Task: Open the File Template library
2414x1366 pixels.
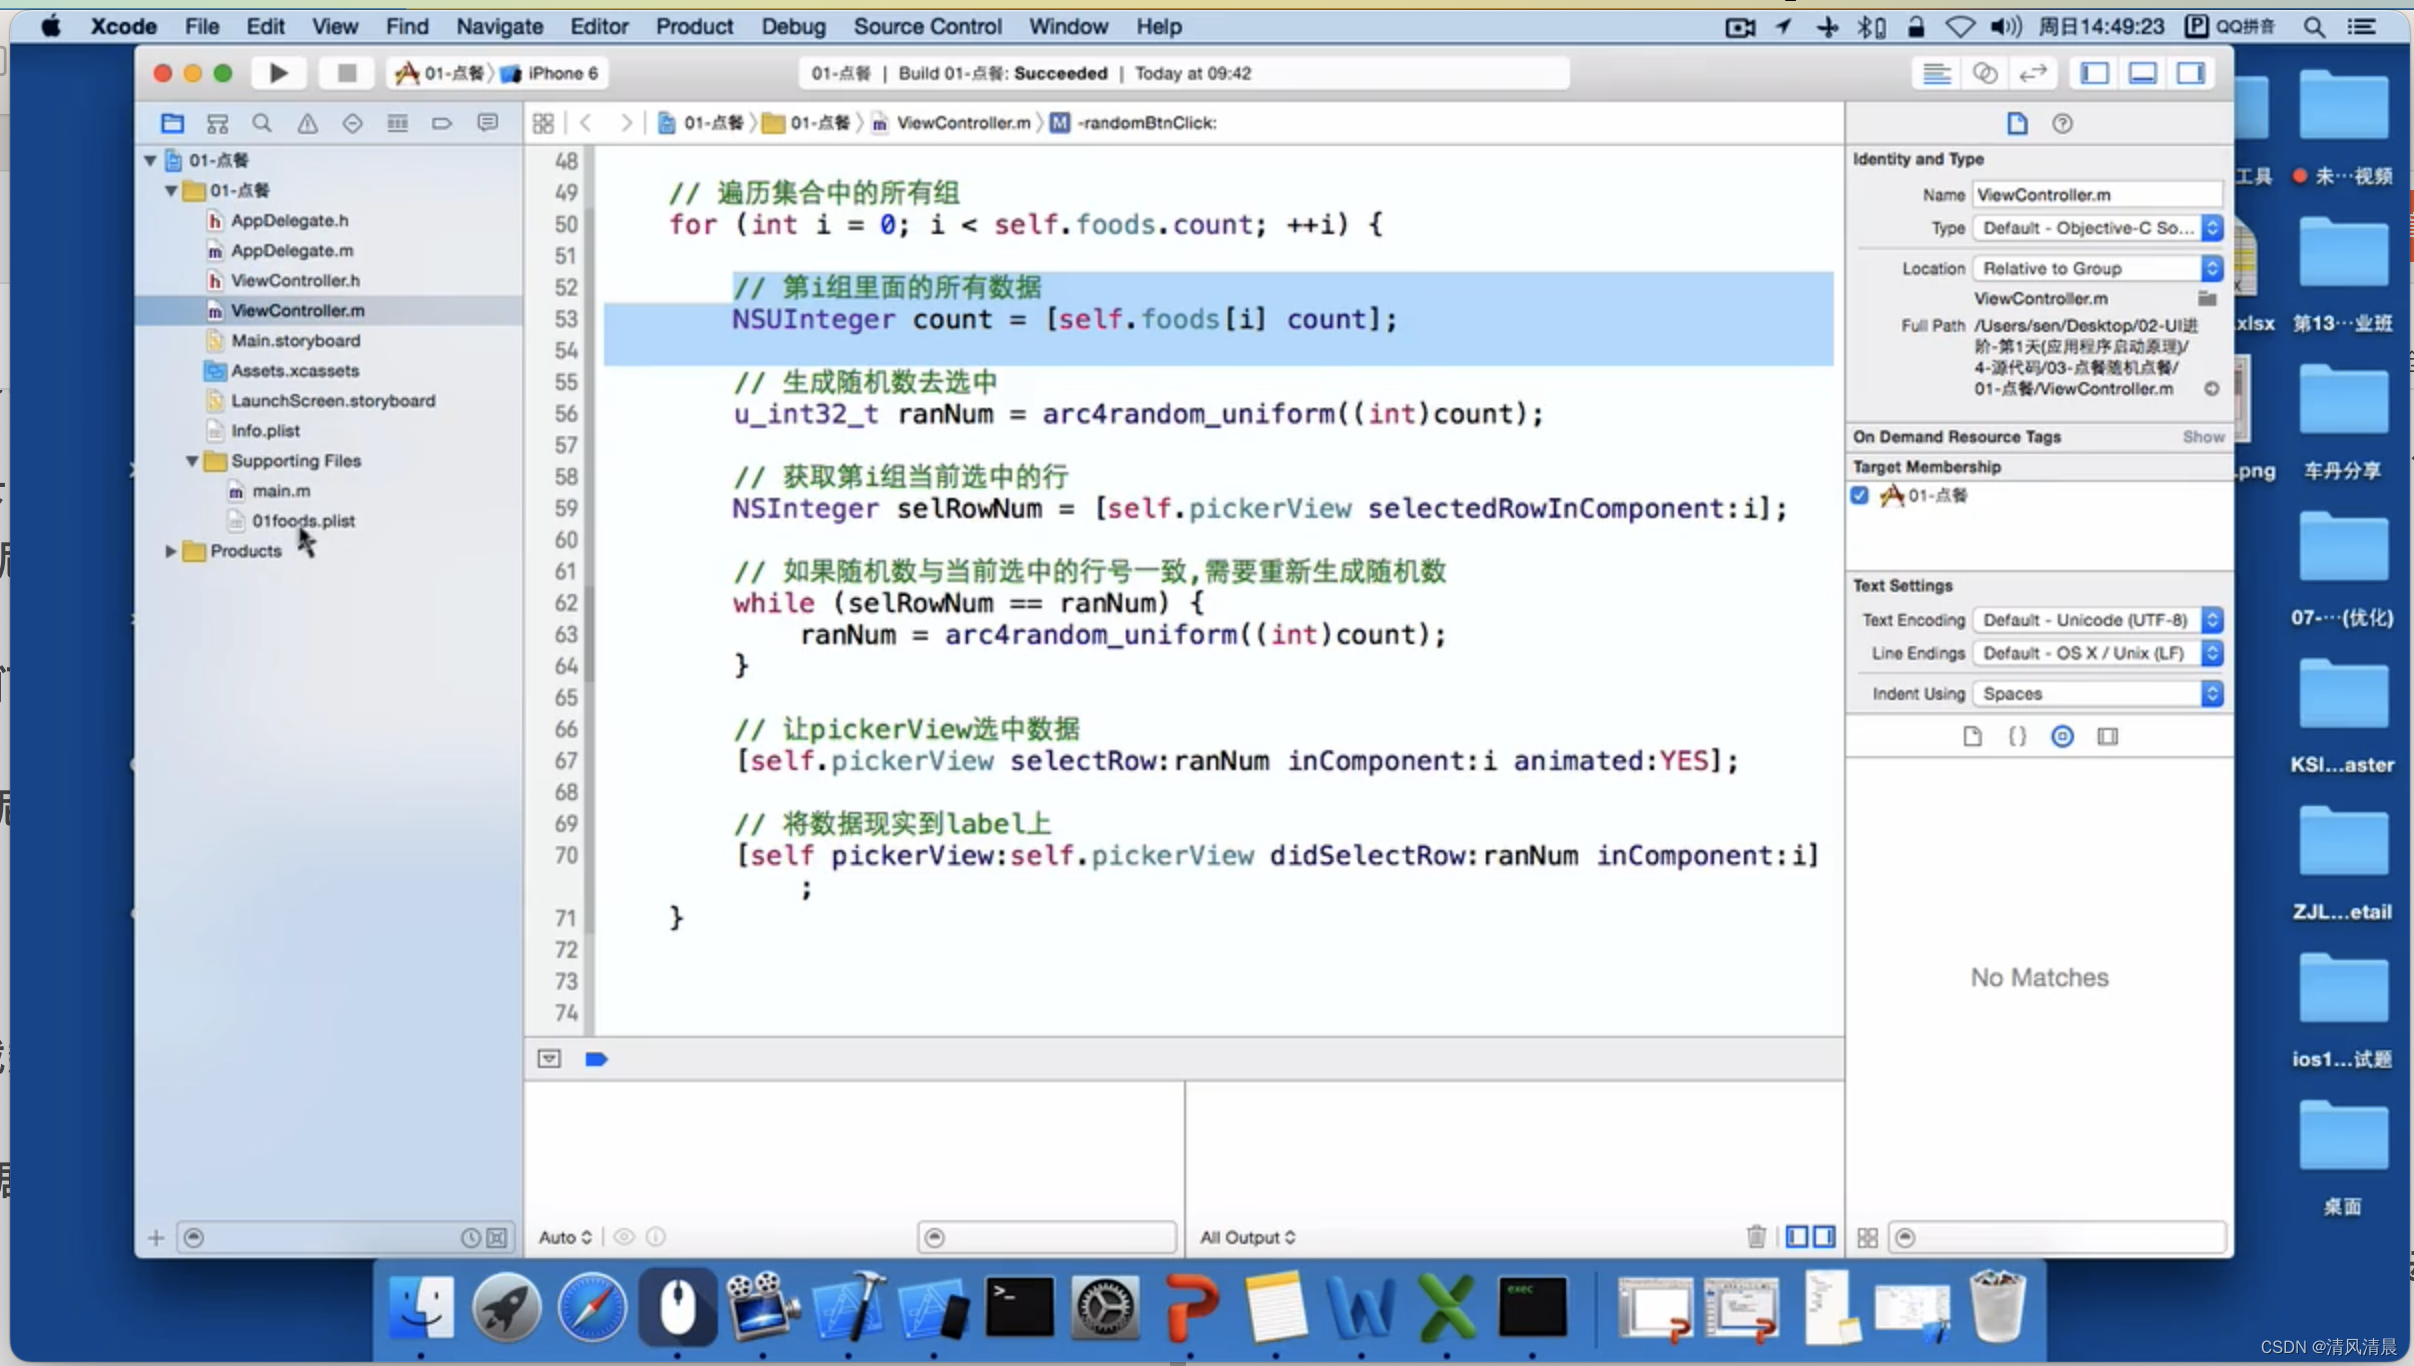Action: coord(1972,737)
